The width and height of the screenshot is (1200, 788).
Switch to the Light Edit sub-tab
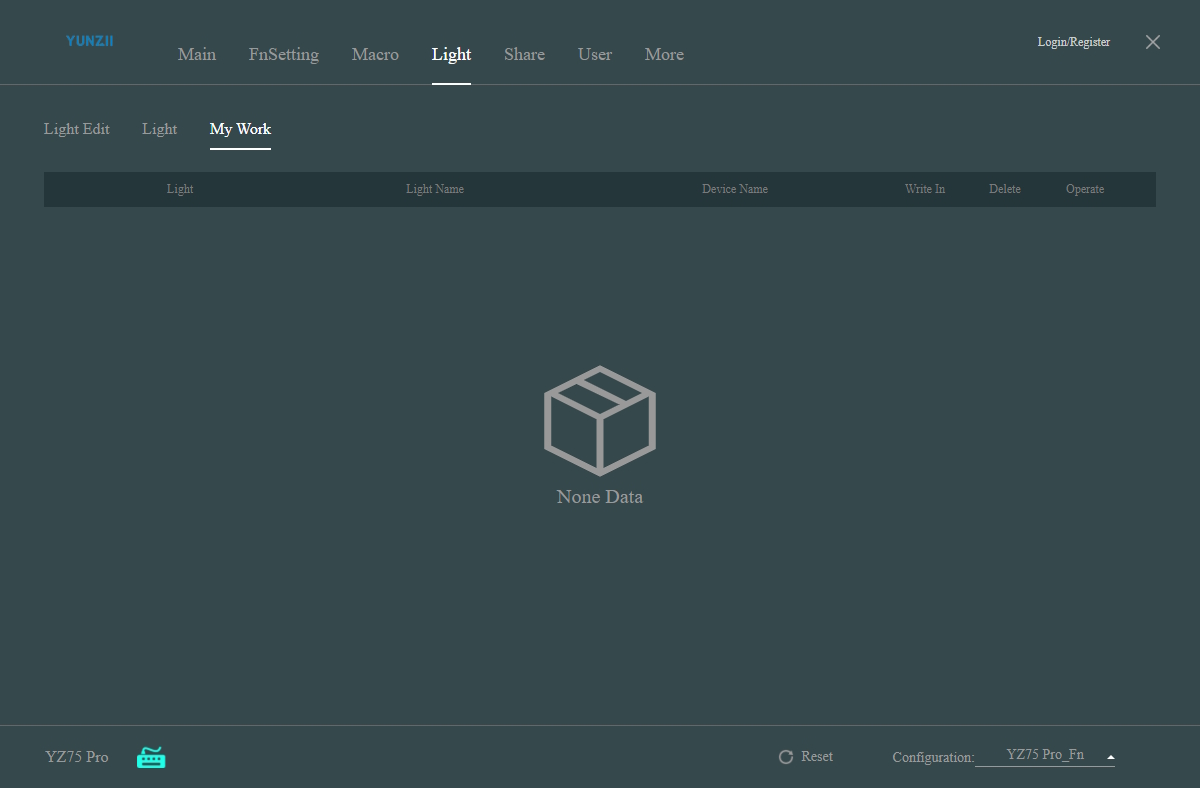coord(77,129)
